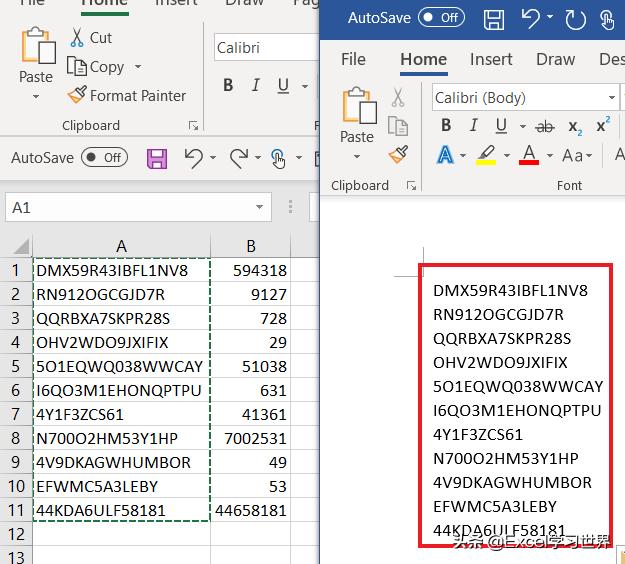Click the yellow highlight color button
Screen dimensions: 625x564
(486, 155)
